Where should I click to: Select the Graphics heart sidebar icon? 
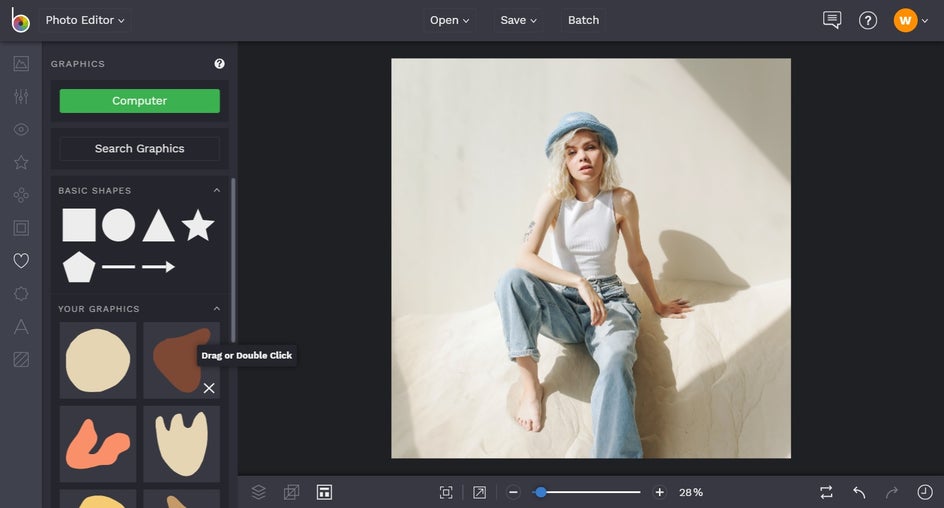(21, 261)
